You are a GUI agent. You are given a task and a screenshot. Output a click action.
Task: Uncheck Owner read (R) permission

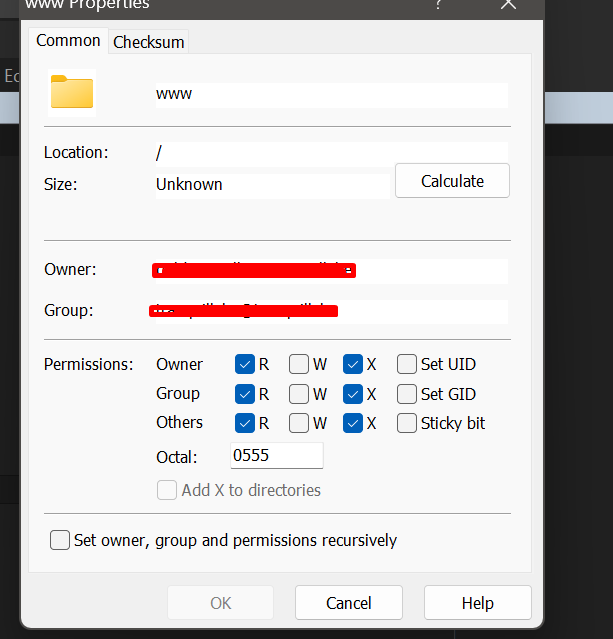pos(245,364)
